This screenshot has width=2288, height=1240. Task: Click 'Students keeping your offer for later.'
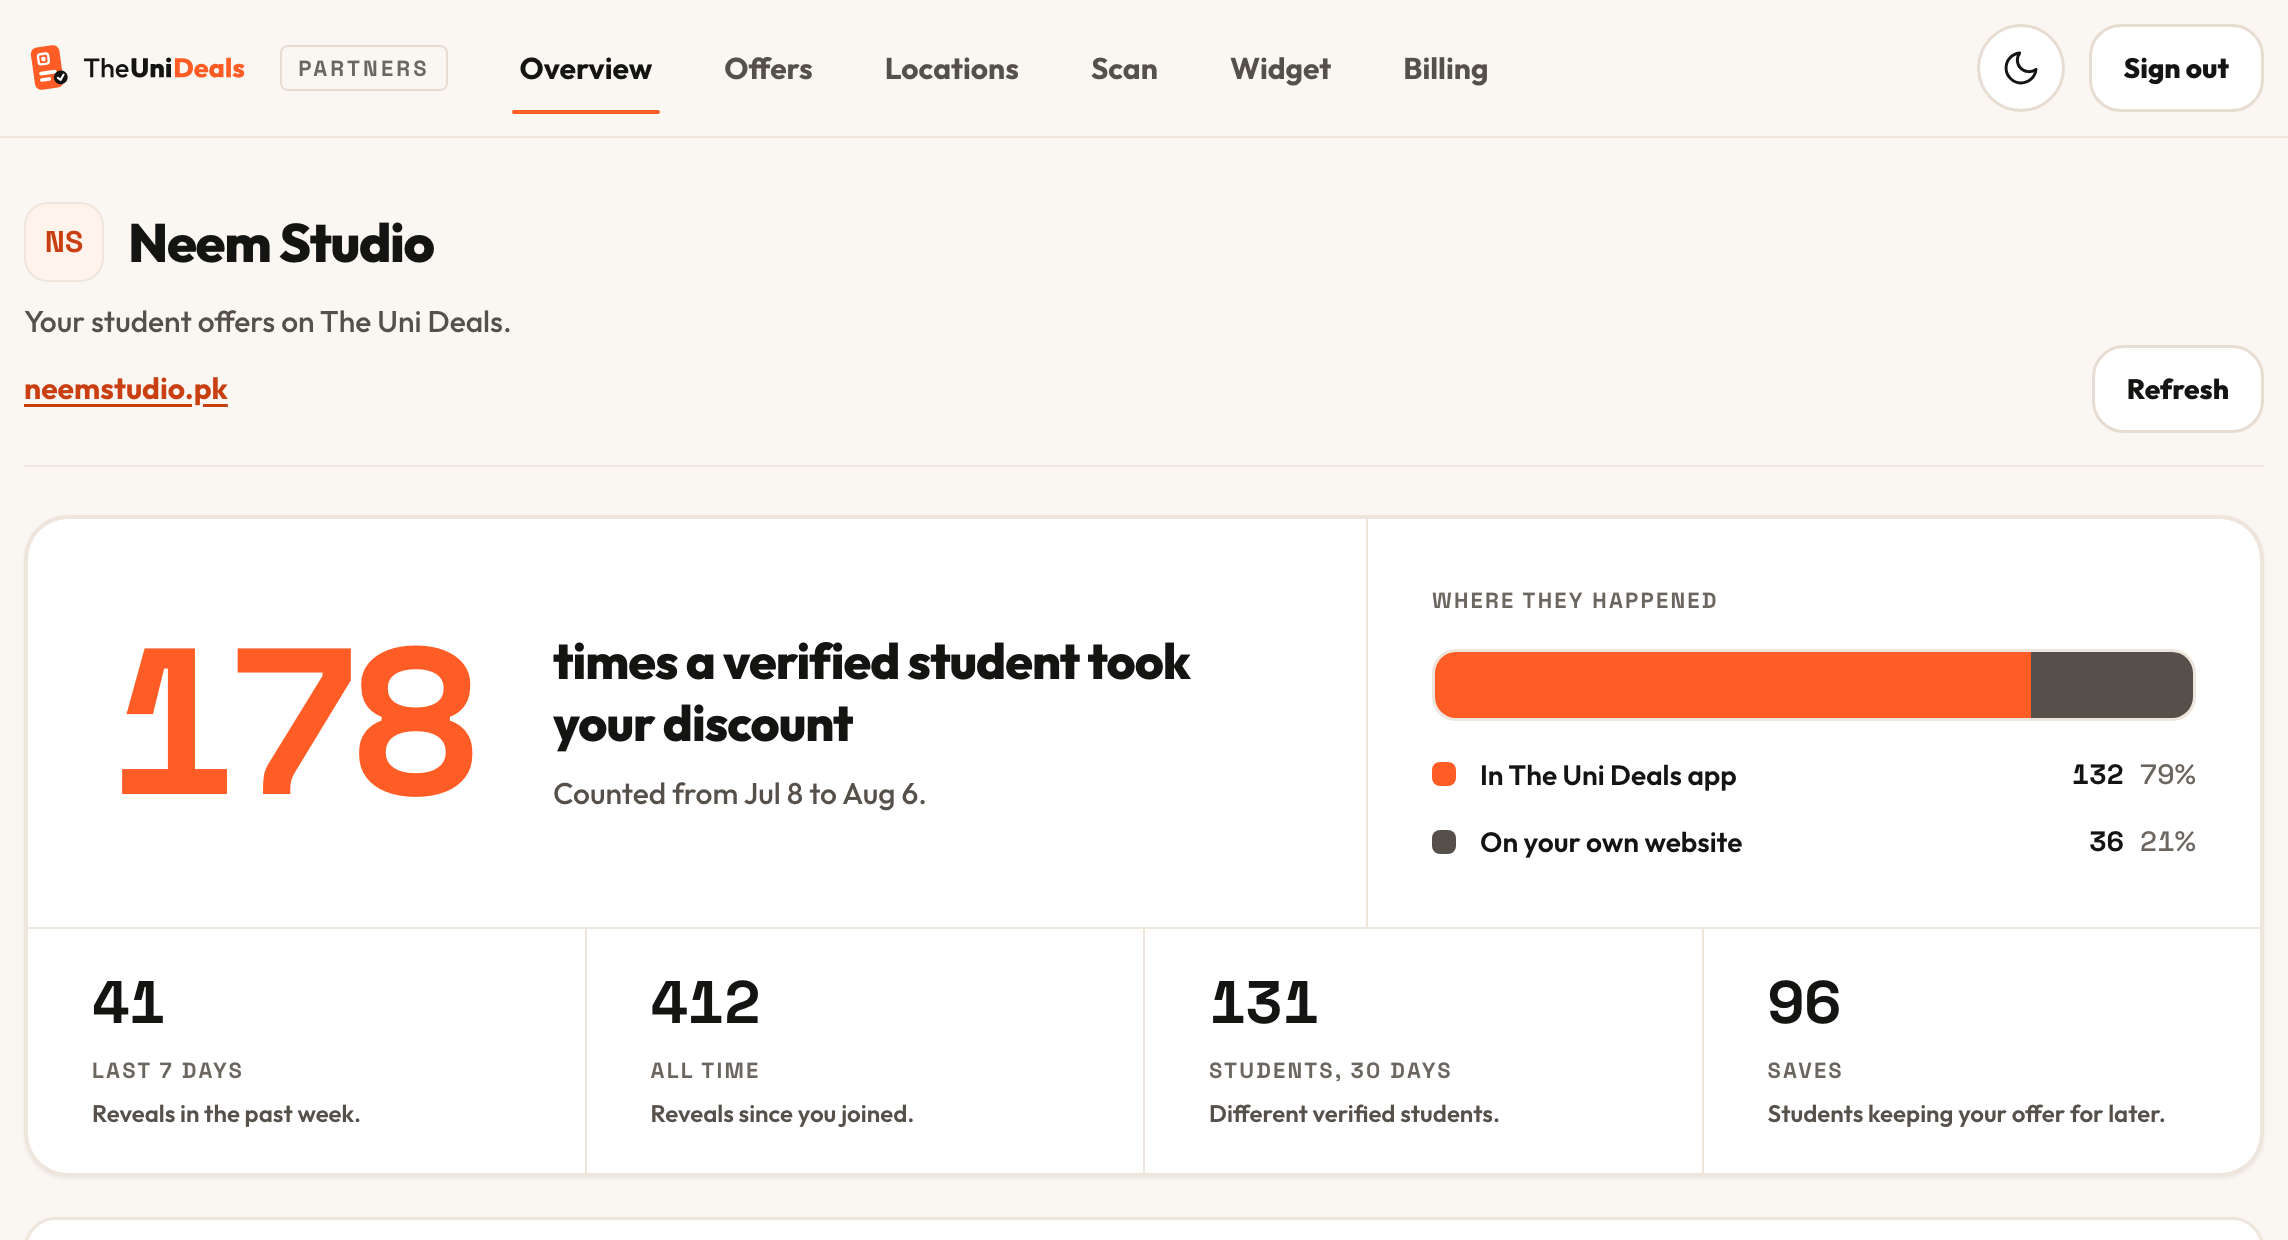pyautogui.click(x=1966, y=1114)
